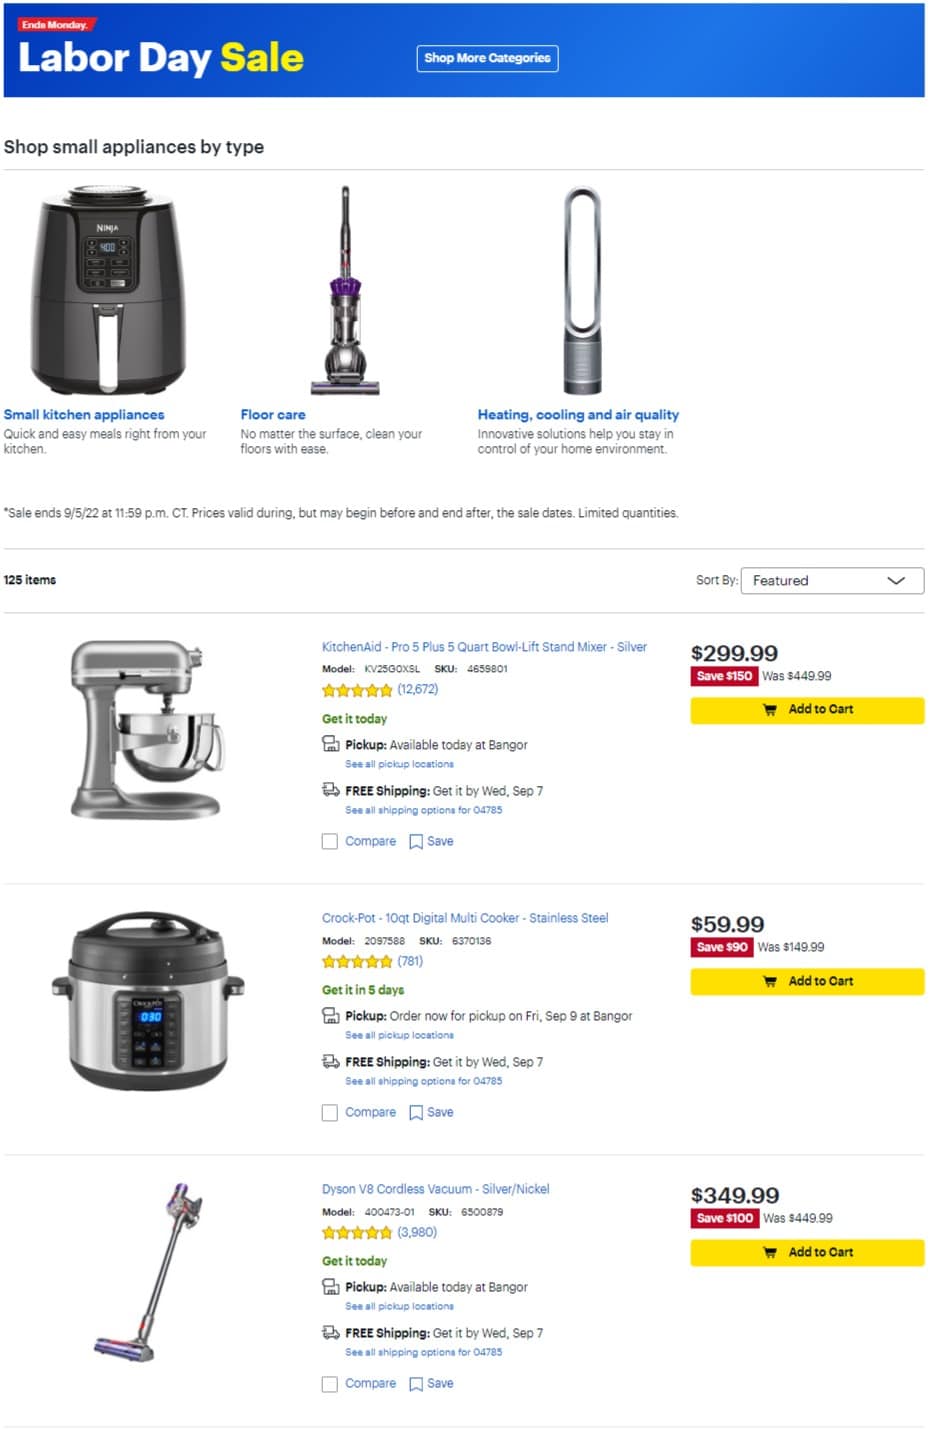Add the Dyson V8 vacuum to cart
The height and width of the screenshot is (1432, 940).
pos(807,1253)
